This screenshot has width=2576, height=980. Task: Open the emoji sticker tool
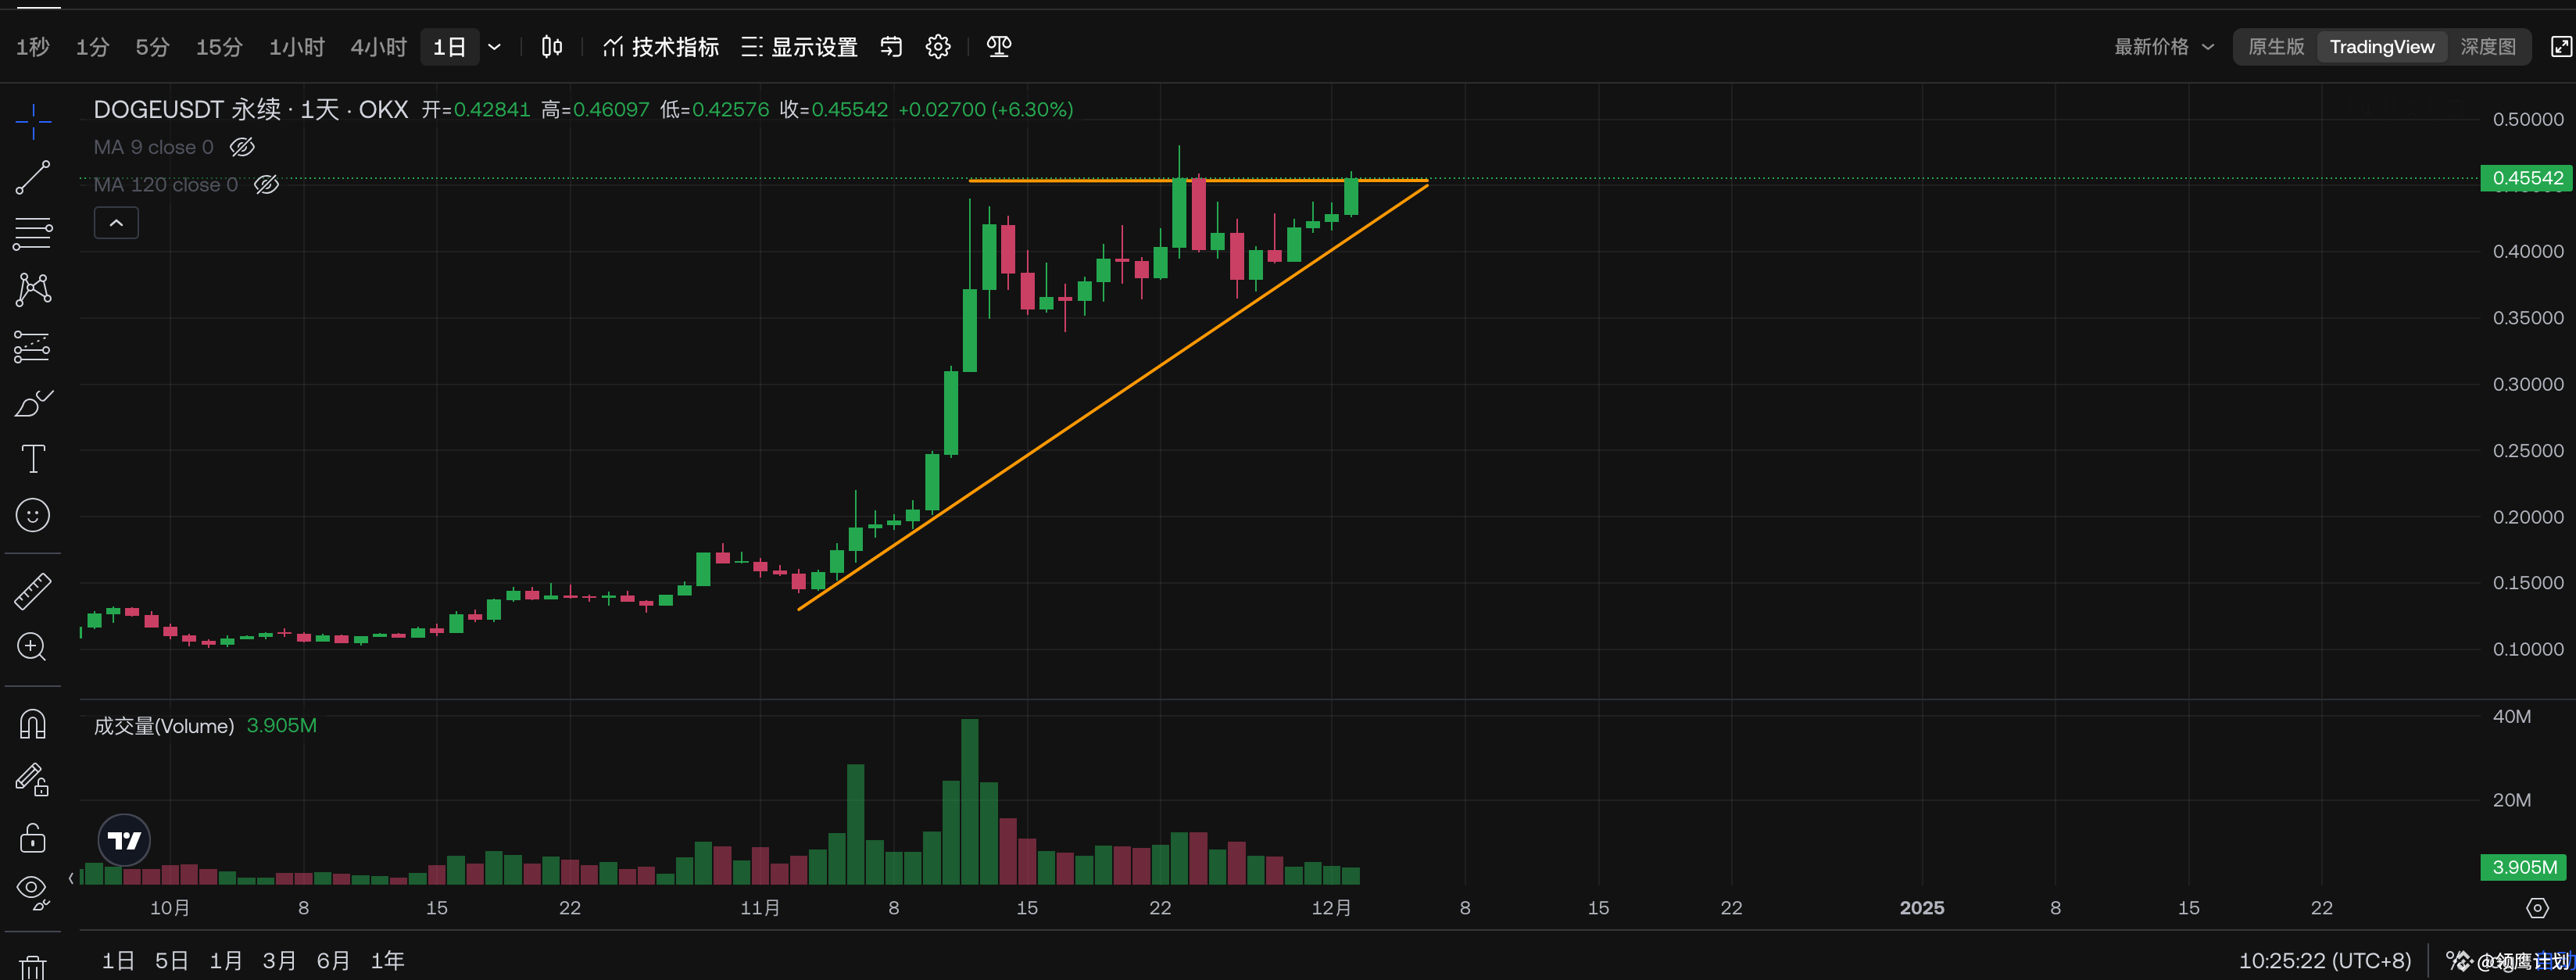click(33, 515)
